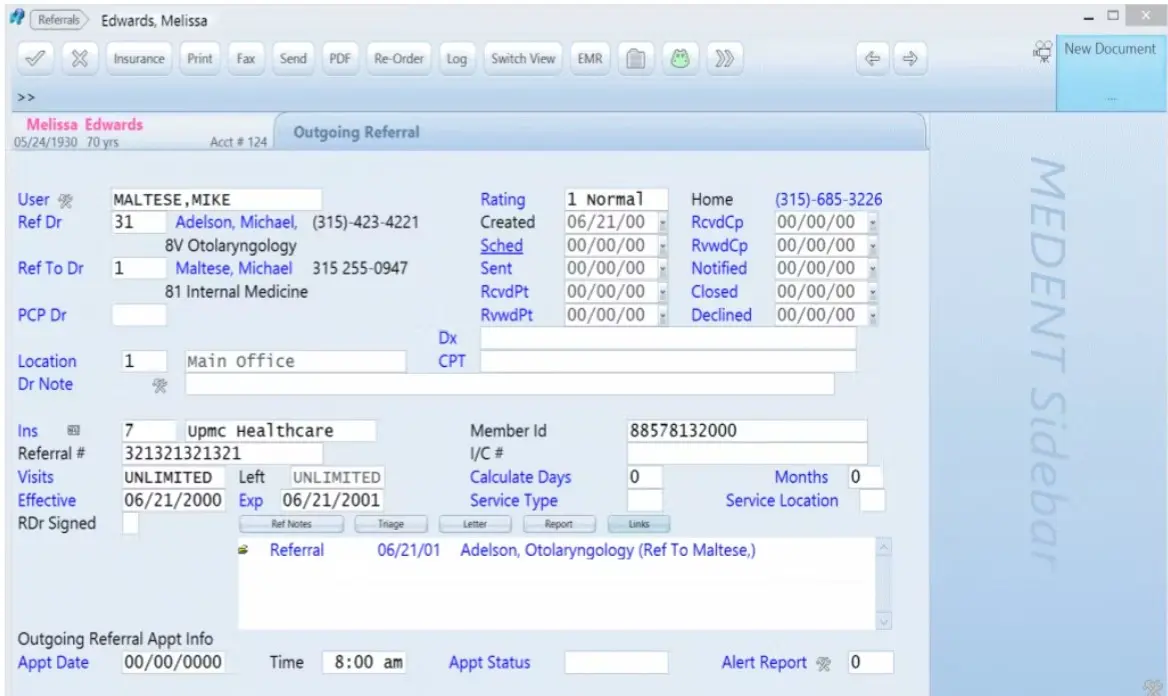Open the EMR from the toolbar
Screen dimensions: 1168x696
pos(589,58)
